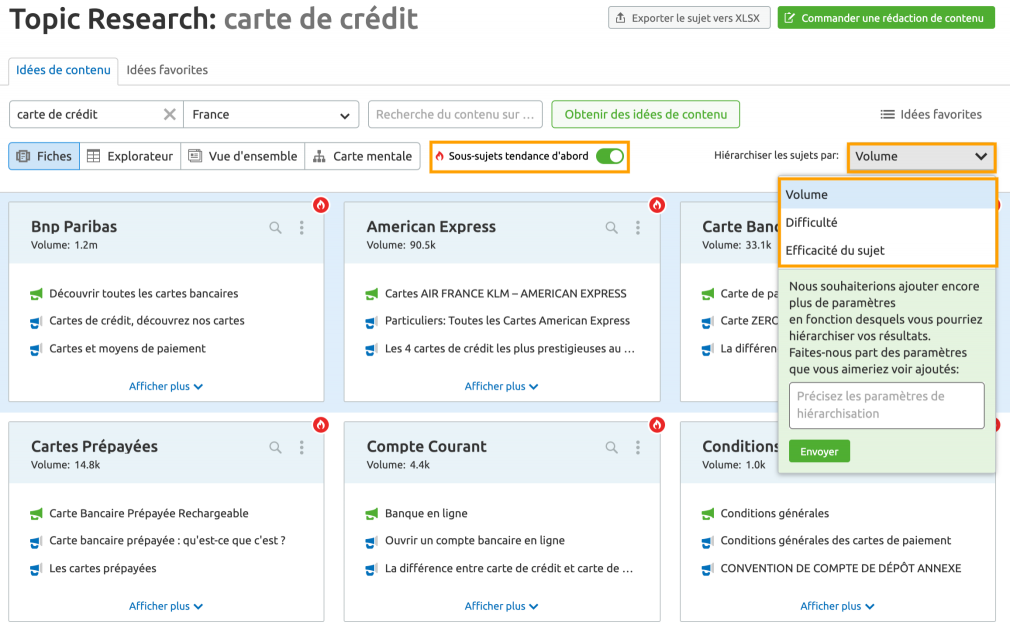Click search icon on Compte Courant card

point(611,447)
